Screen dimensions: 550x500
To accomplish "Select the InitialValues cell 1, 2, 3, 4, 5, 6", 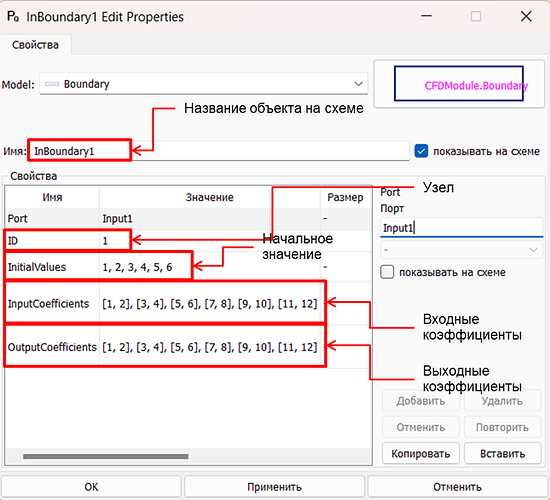I will coord(210,267).
